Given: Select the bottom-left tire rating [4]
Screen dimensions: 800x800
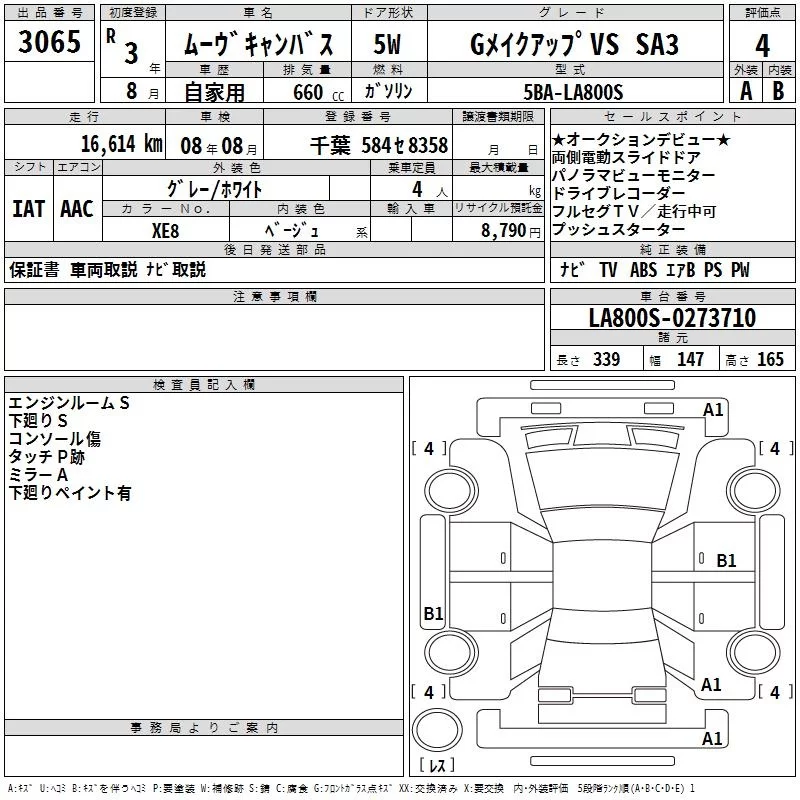Looking at the screenshot, I should 429,692.
